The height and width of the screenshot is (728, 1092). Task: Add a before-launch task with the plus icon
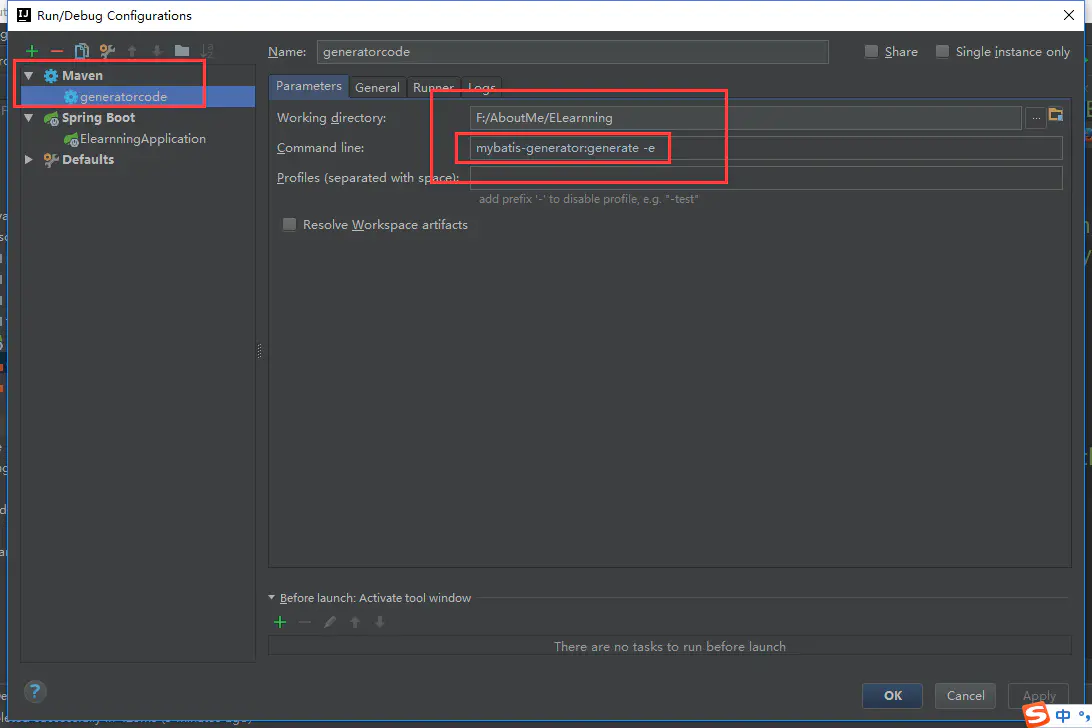tap(280, 622)
